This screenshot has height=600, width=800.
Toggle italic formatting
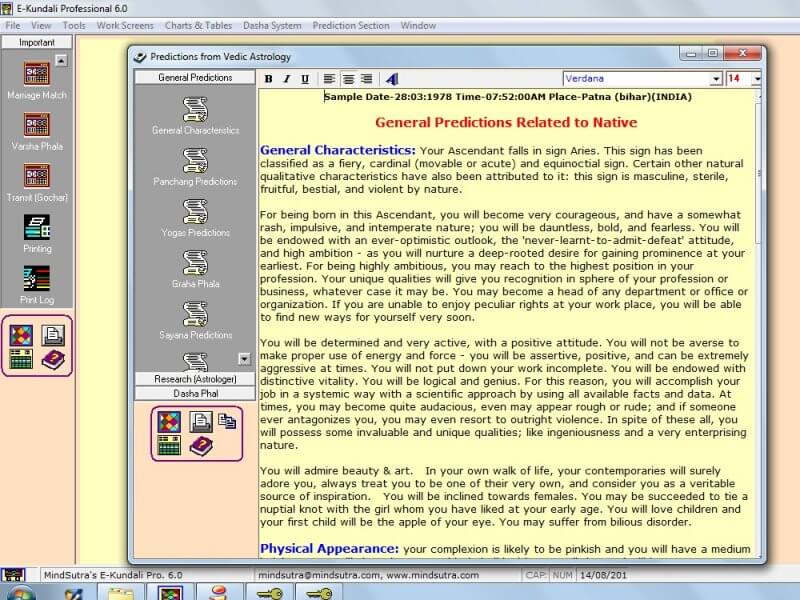[287, 79]
